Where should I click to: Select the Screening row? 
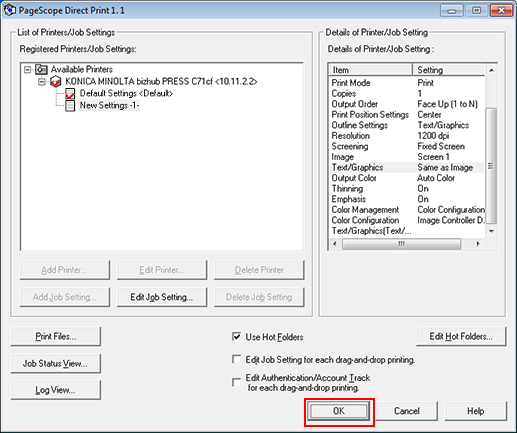pos(407,146)
